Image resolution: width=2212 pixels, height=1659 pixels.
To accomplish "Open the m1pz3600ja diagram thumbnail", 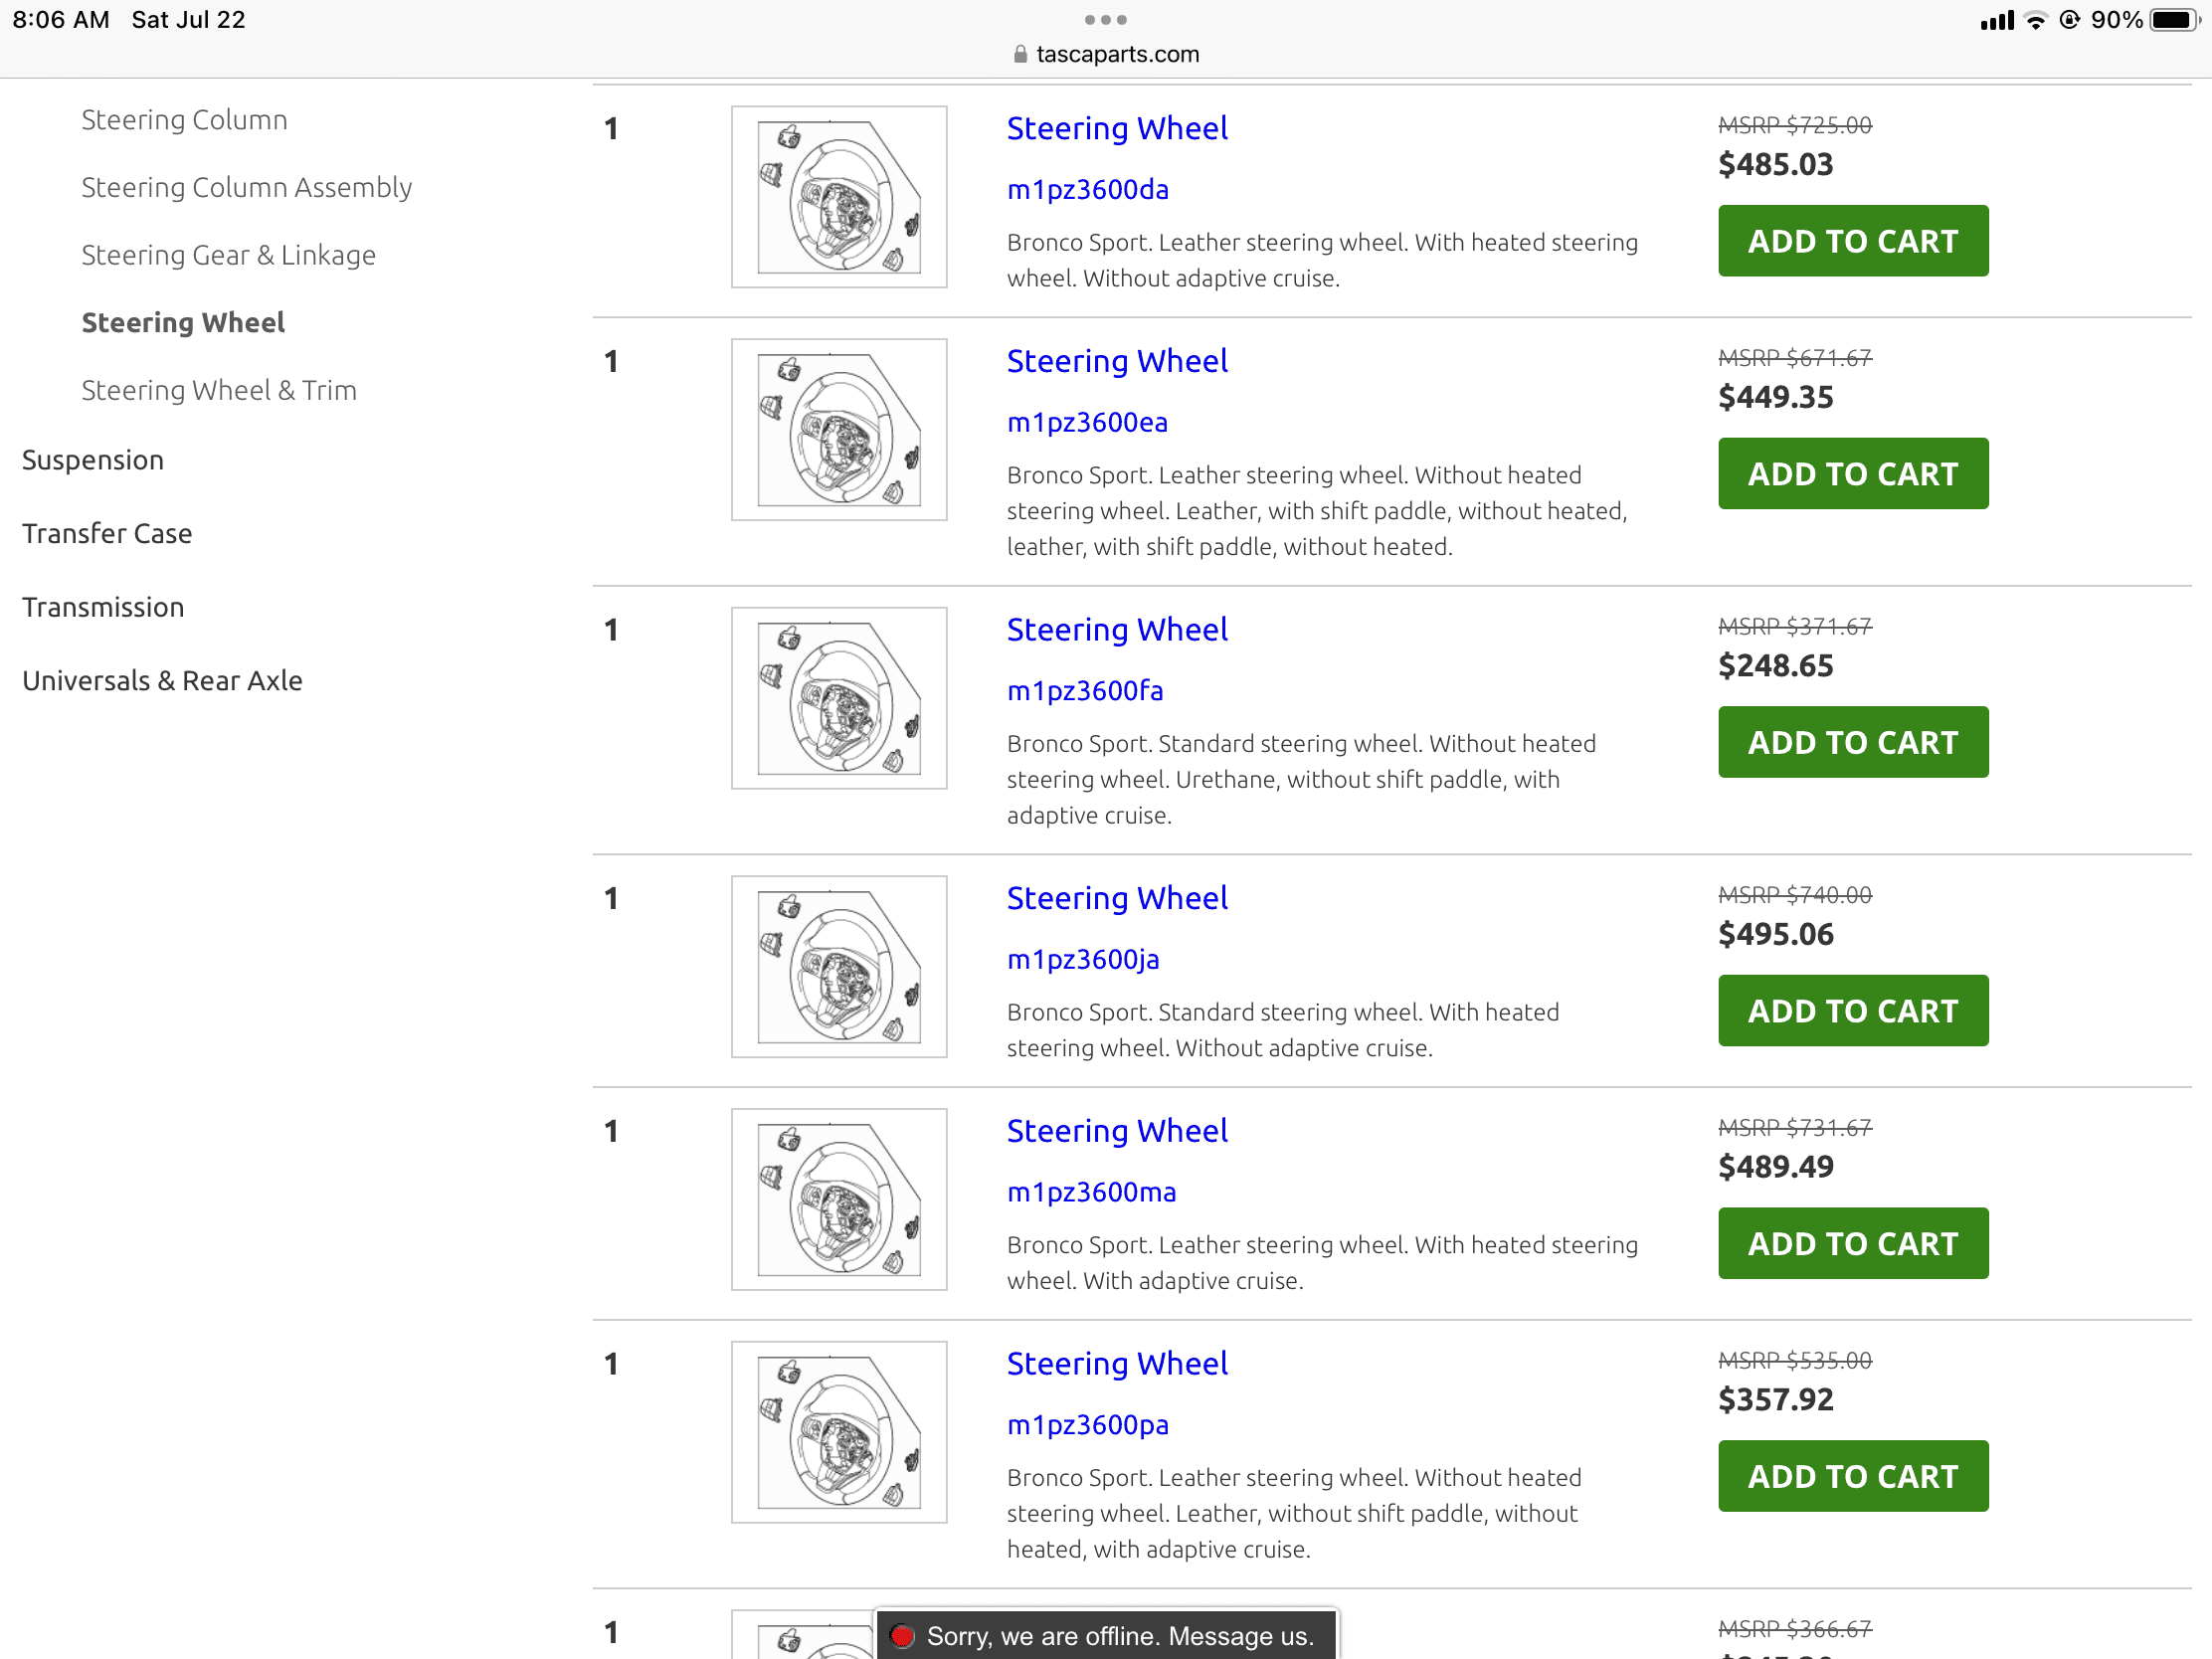I will (838, 966).
